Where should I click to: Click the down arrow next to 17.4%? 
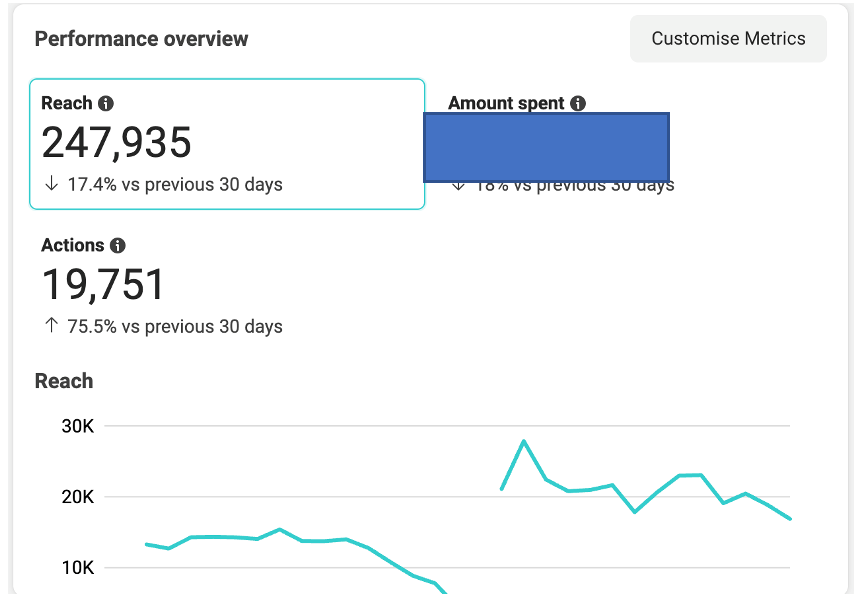pyautogui.click(x=51, y=183)
